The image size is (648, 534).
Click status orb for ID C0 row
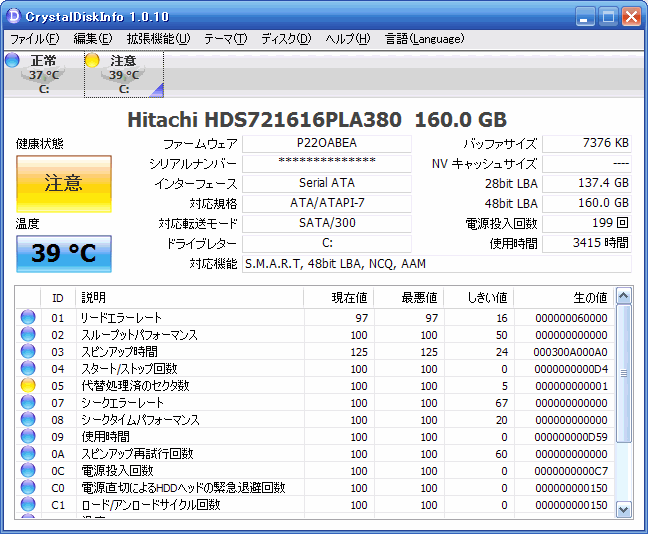coord(28,487)
